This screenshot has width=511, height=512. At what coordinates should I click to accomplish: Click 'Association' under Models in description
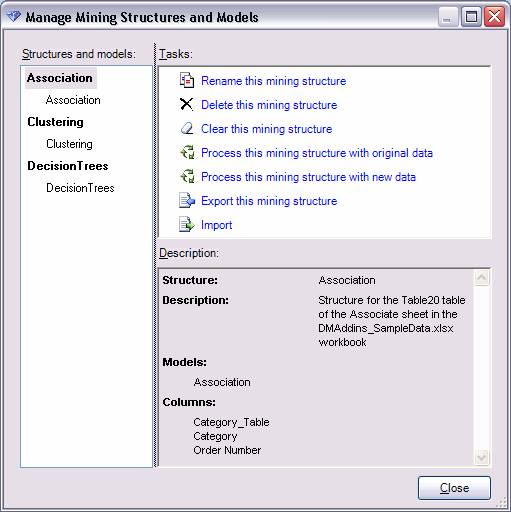222,382
